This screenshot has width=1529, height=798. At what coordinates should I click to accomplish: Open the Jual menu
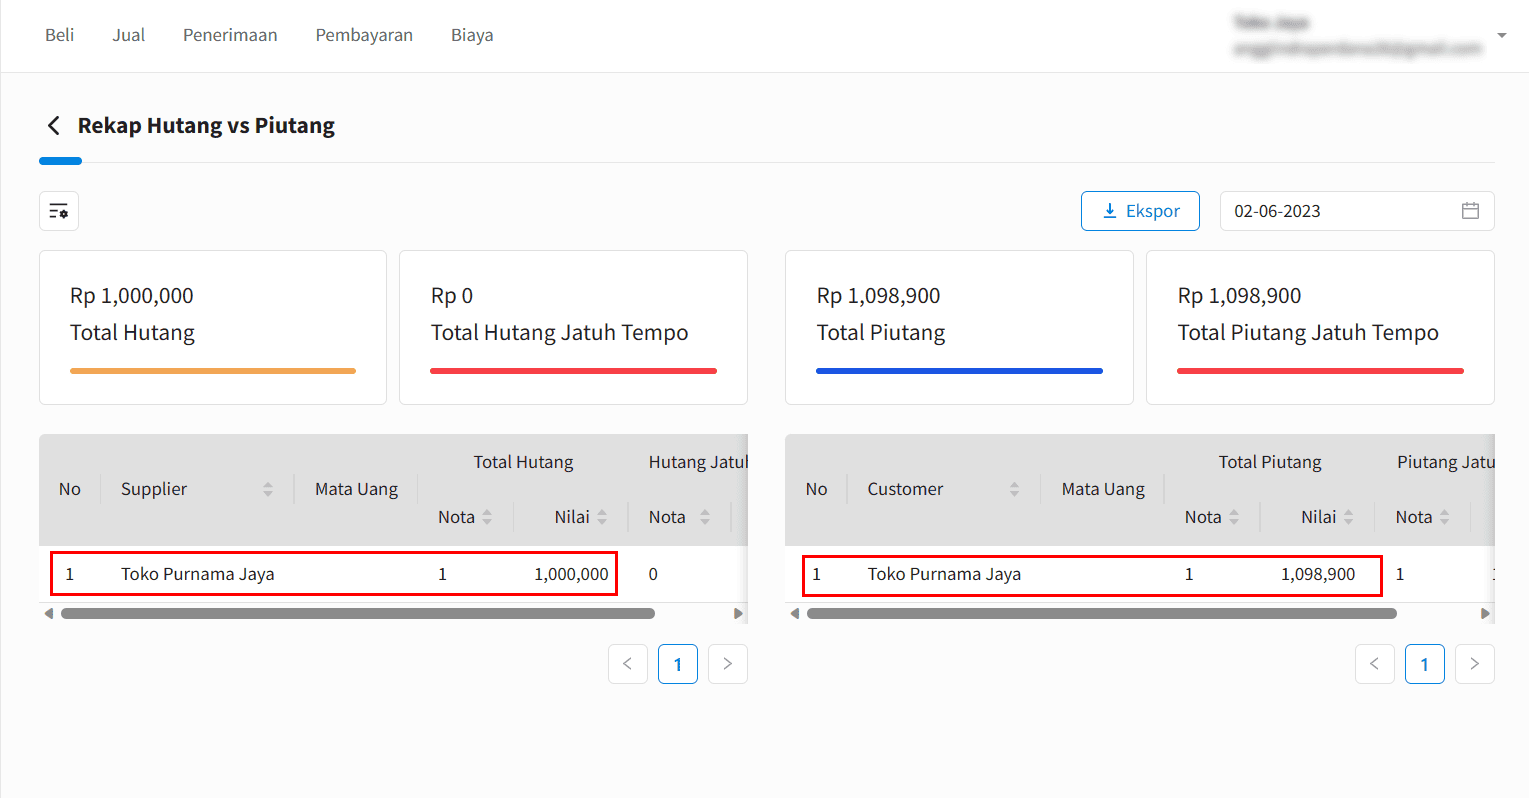click(129, 35)
